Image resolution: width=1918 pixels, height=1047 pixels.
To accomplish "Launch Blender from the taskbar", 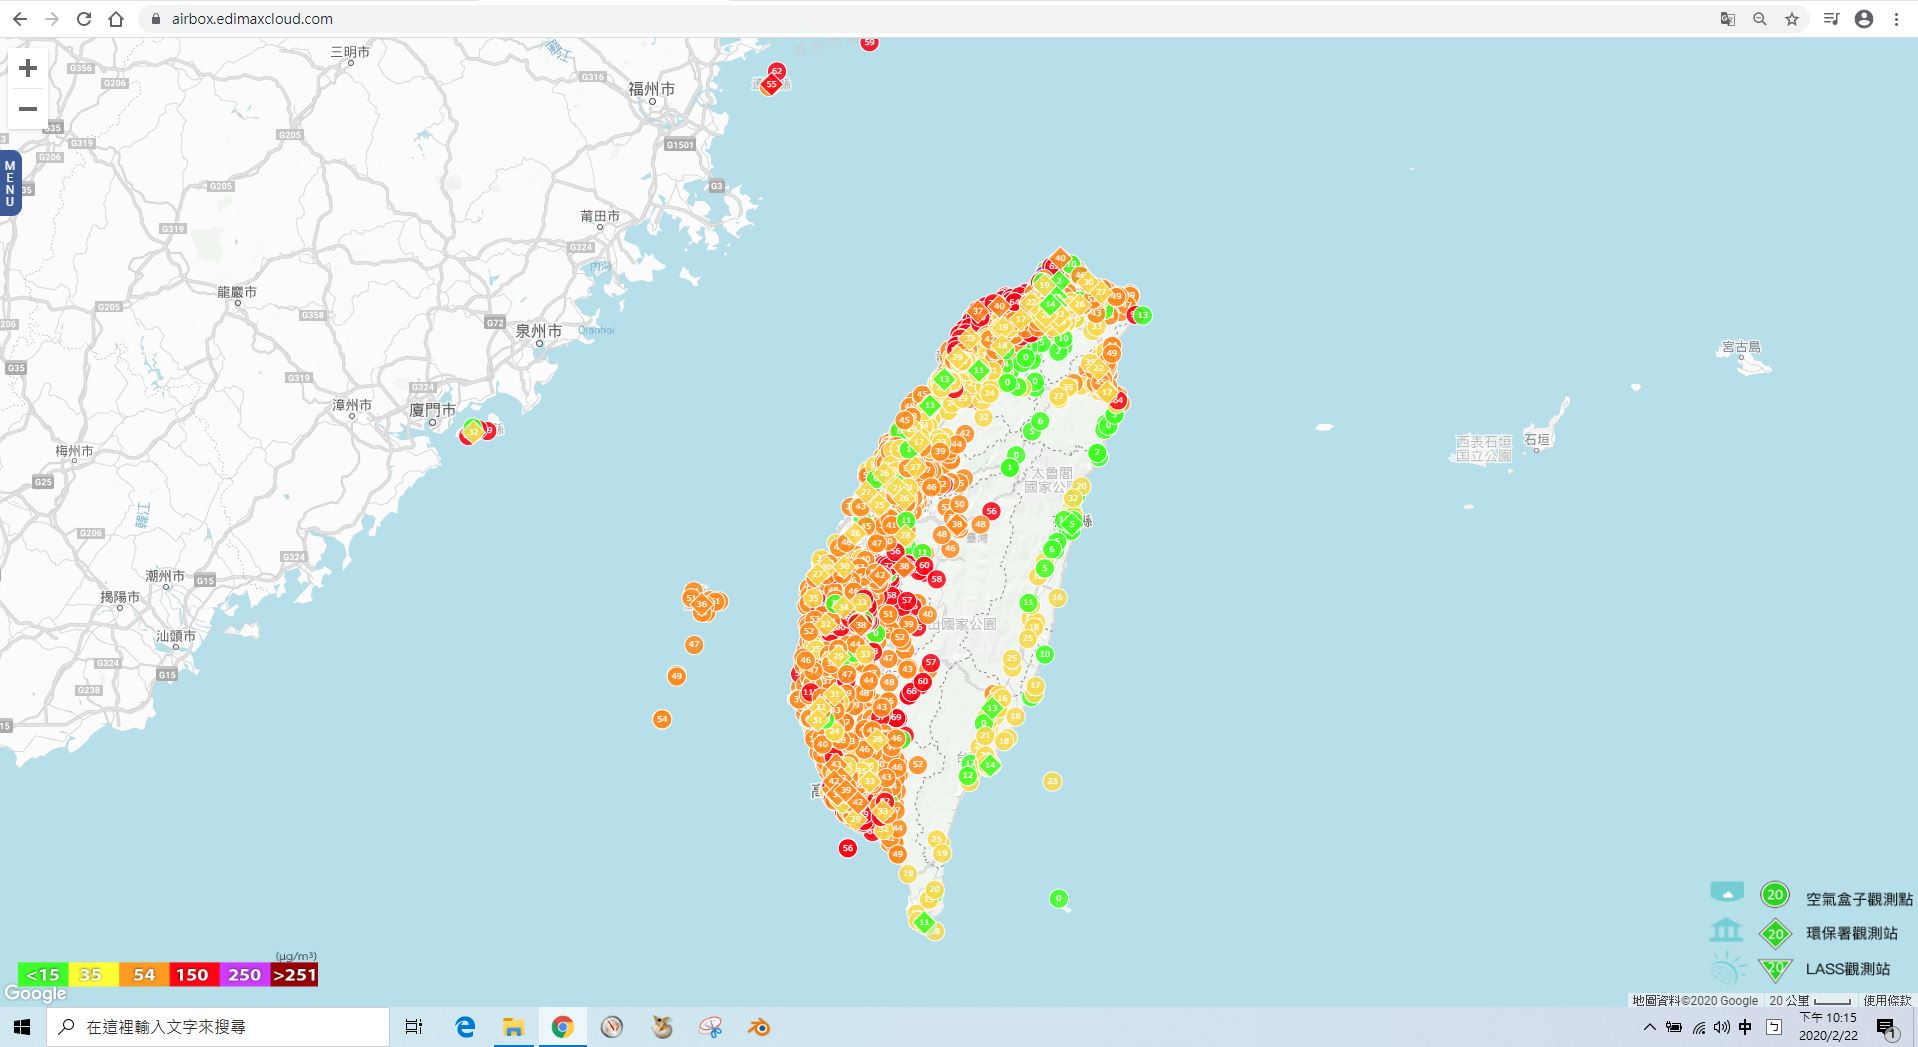I will point(759,1027).
